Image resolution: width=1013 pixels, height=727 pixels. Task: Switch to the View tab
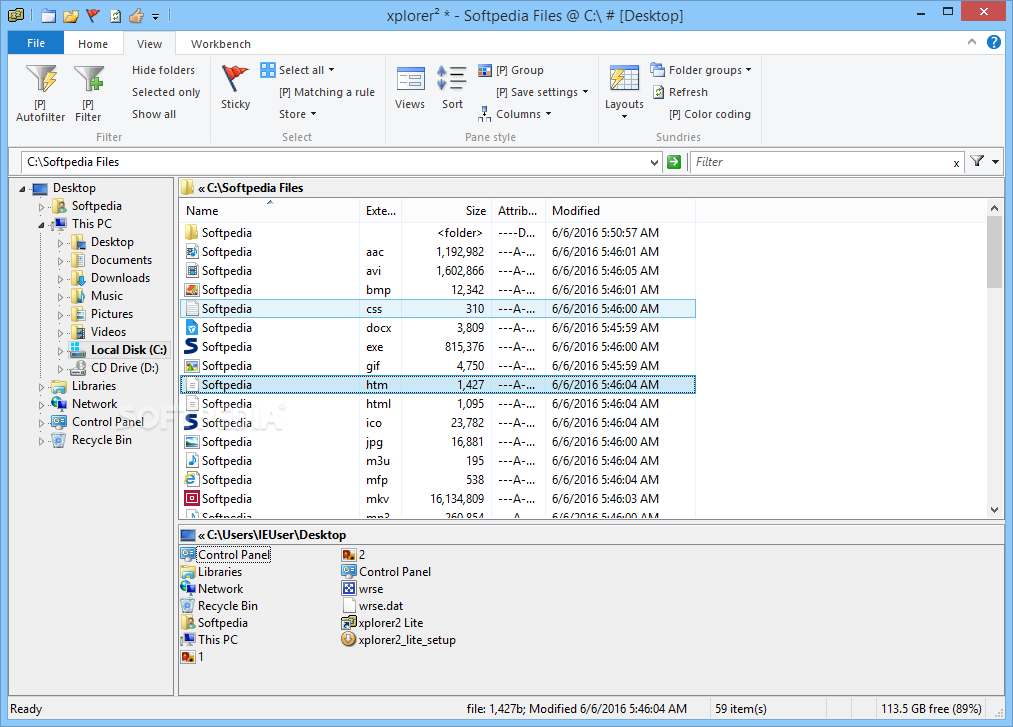[149, 44]
